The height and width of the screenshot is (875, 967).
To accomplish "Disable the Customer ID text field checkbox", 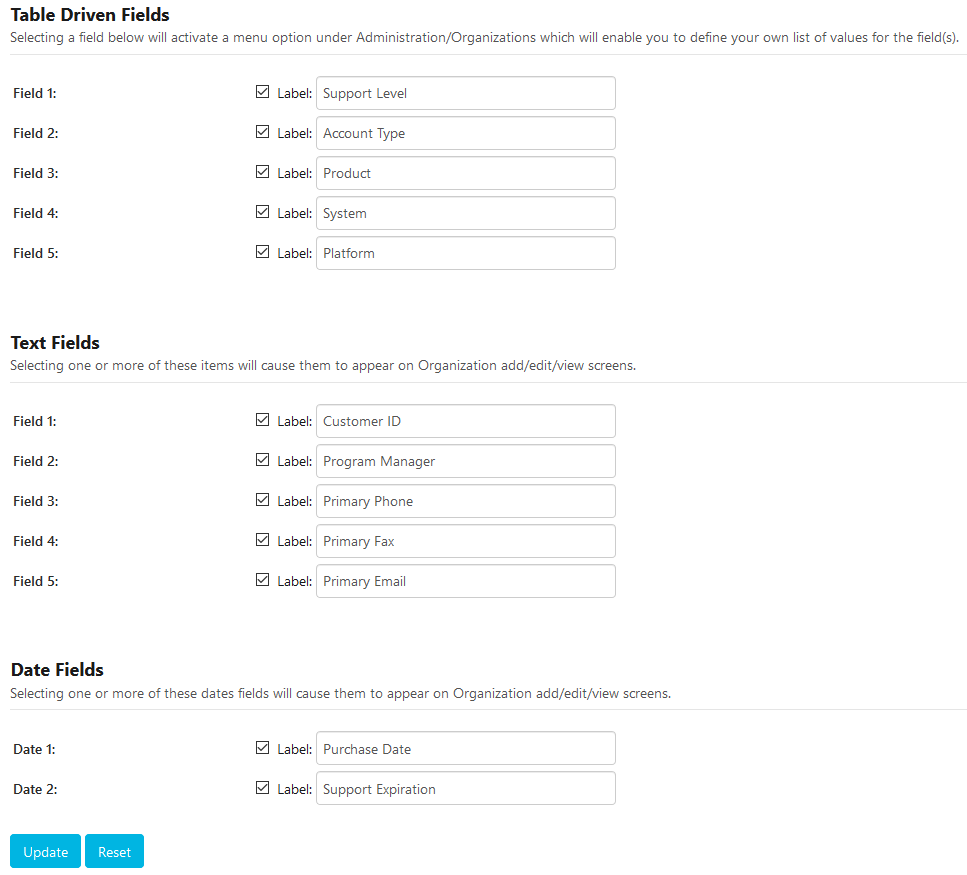I will coord(263,420).
